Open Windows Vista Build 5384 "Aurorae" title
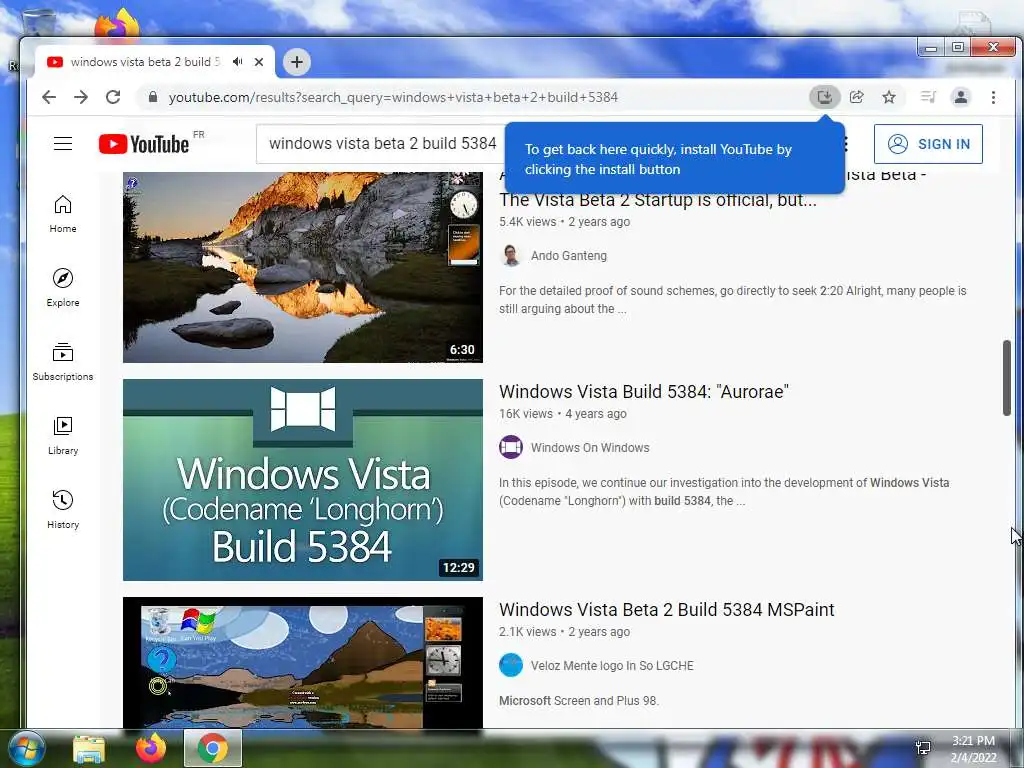 tap(644, 392)
